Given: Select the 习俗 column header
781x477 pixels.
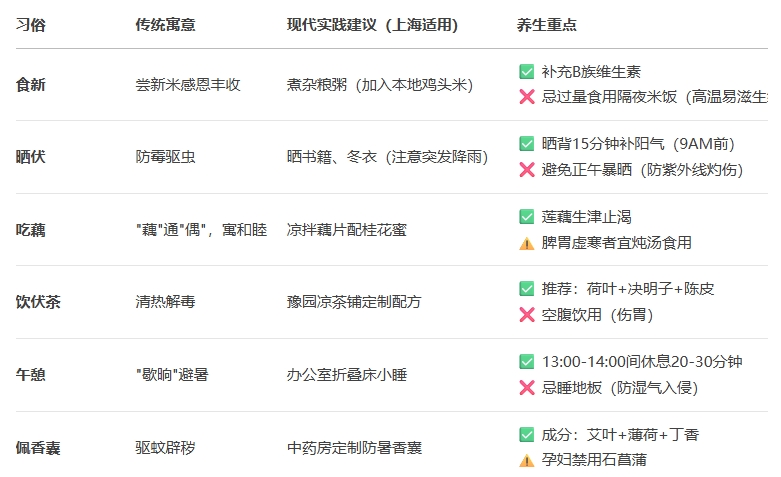Looking at the screenshot, I should coord(30,24).
